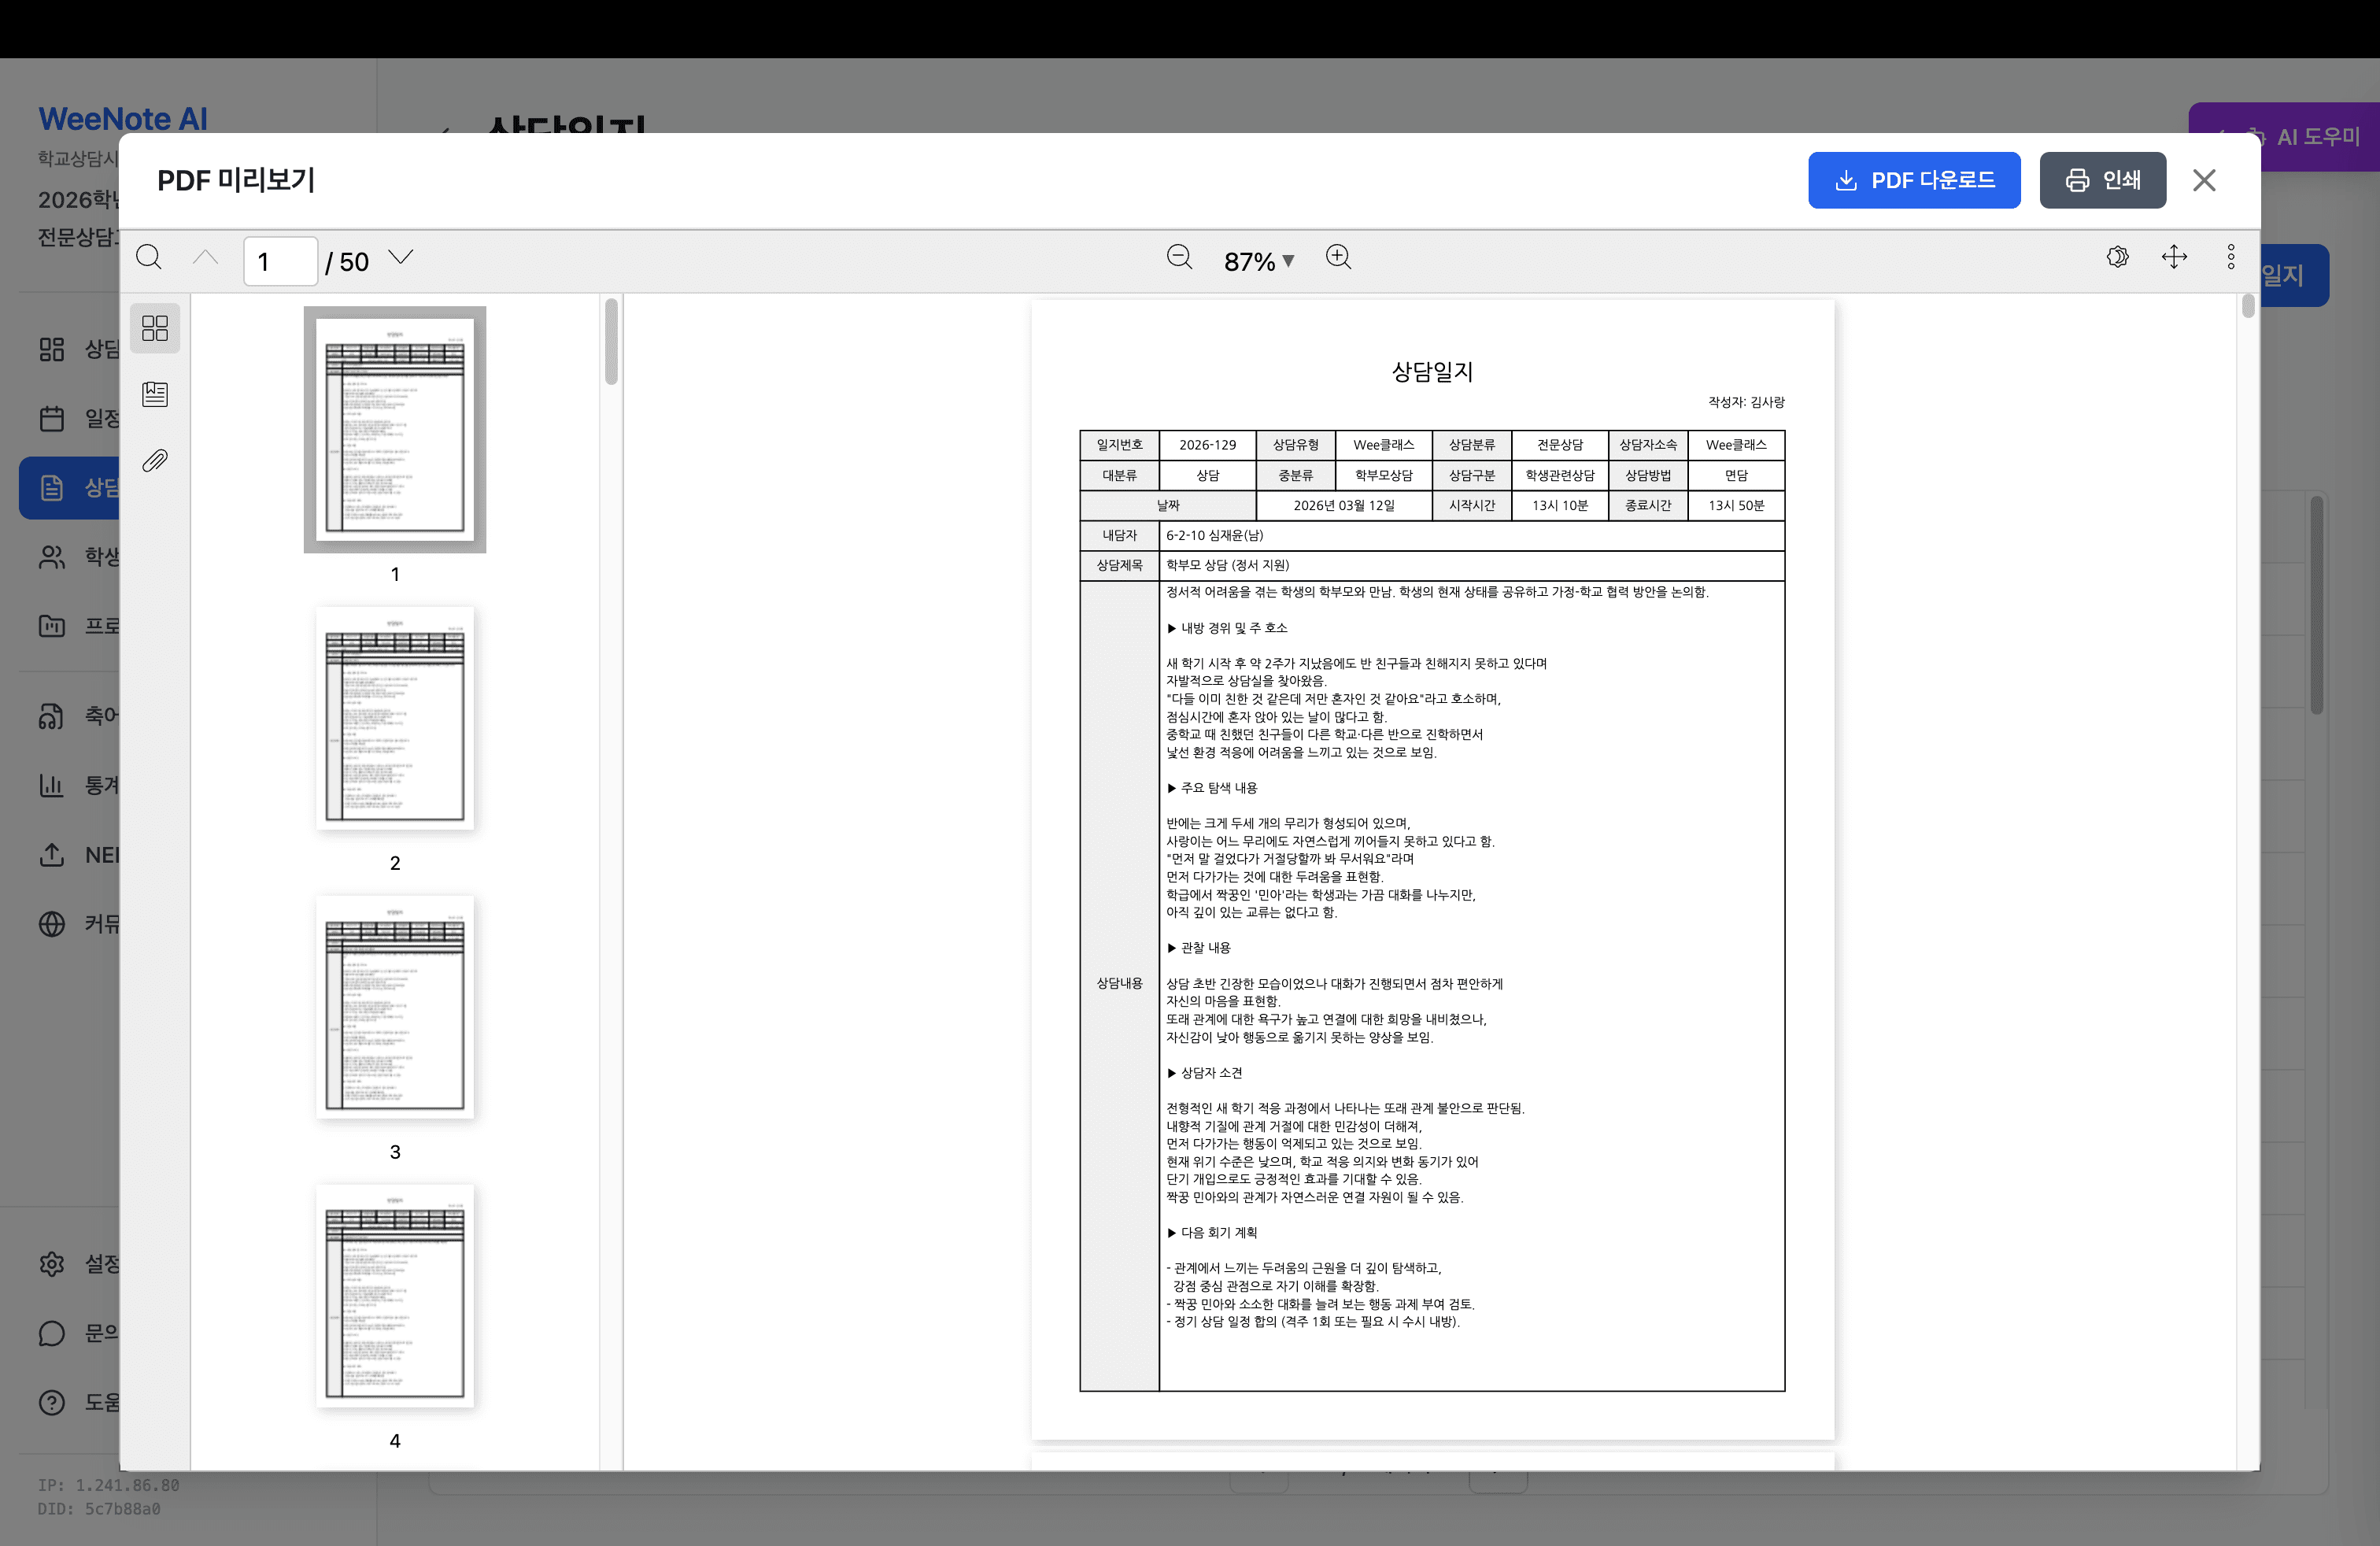Show the thumbnails panel
Image resolution: width=2380 pixels, height=1546 pixels.
pos(155,328)
